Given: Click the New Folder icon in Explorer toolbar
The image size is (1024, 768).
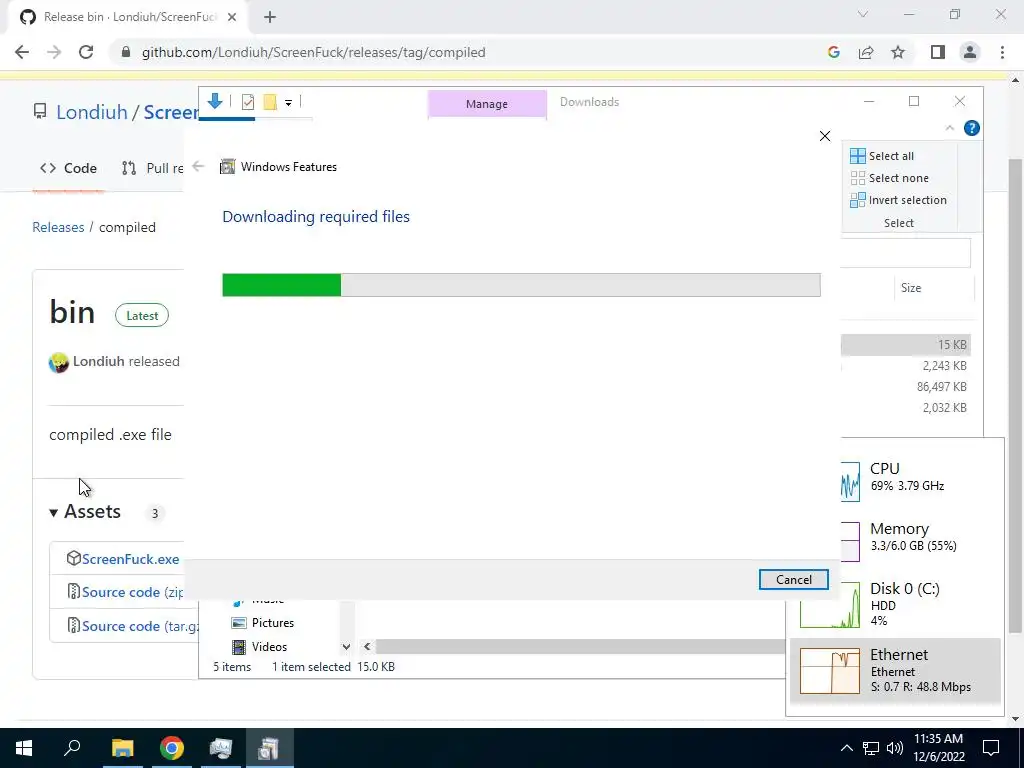Looking at the screenshot, I should pos(270,102).
